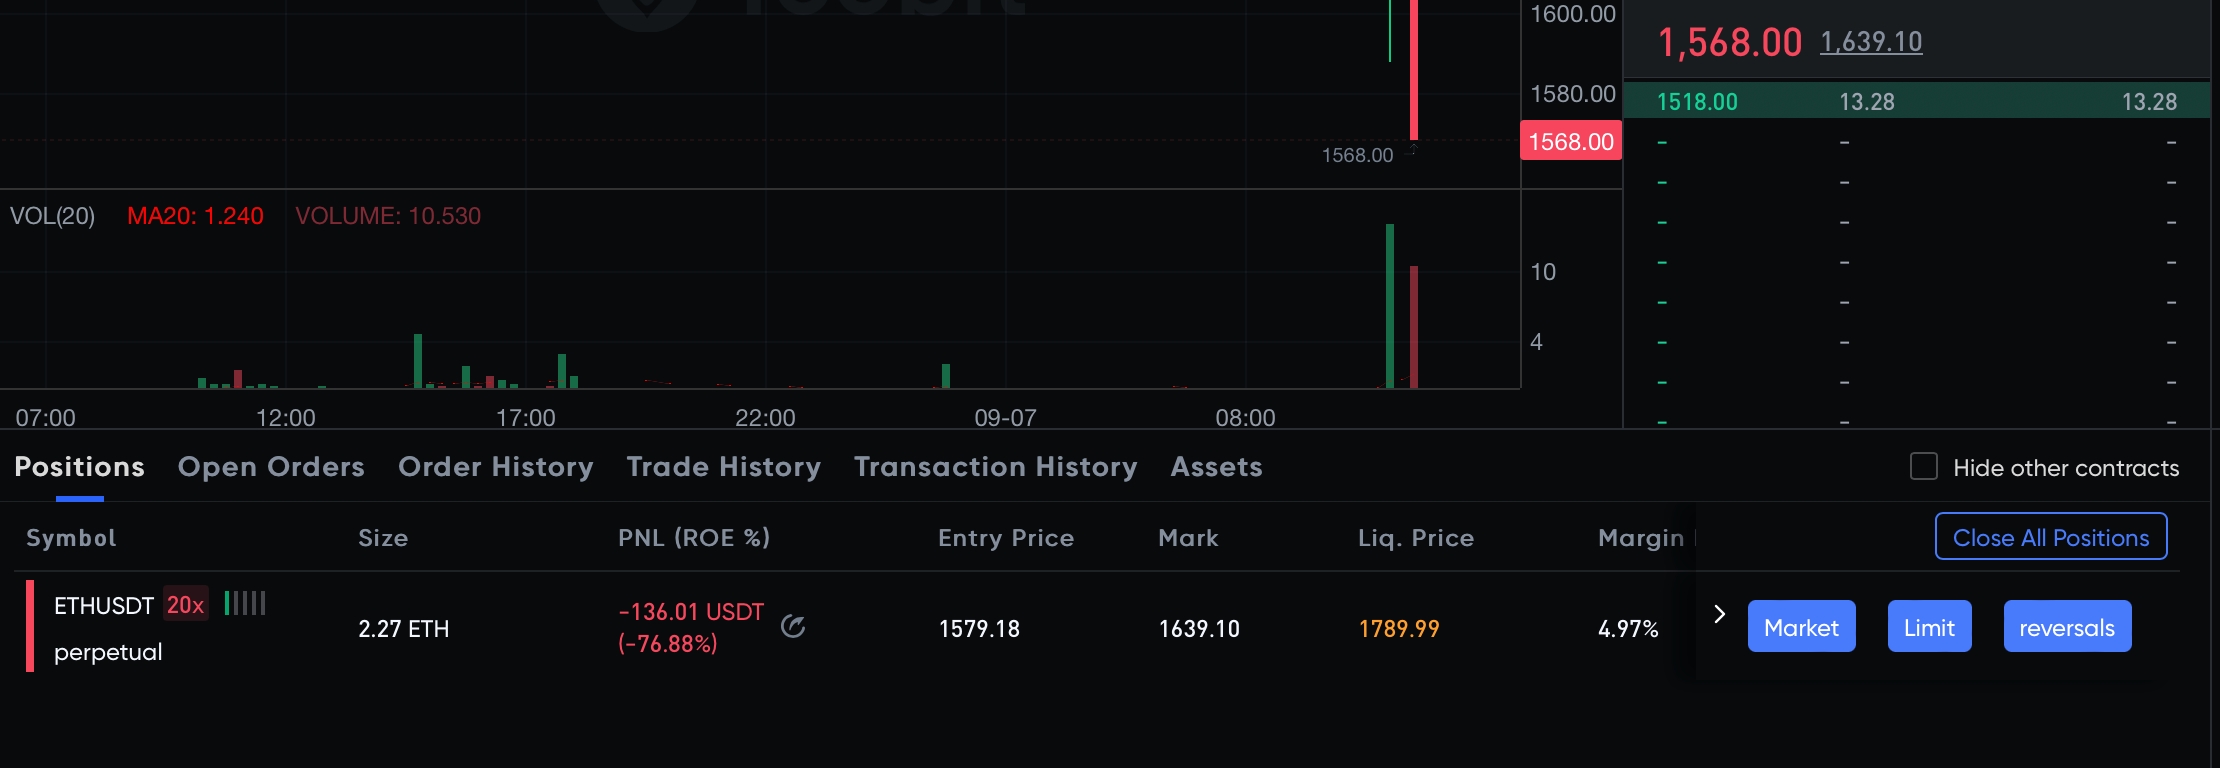Click the reversals button
This screenshot has height=768, width=2220.
tap(2067, 627)
